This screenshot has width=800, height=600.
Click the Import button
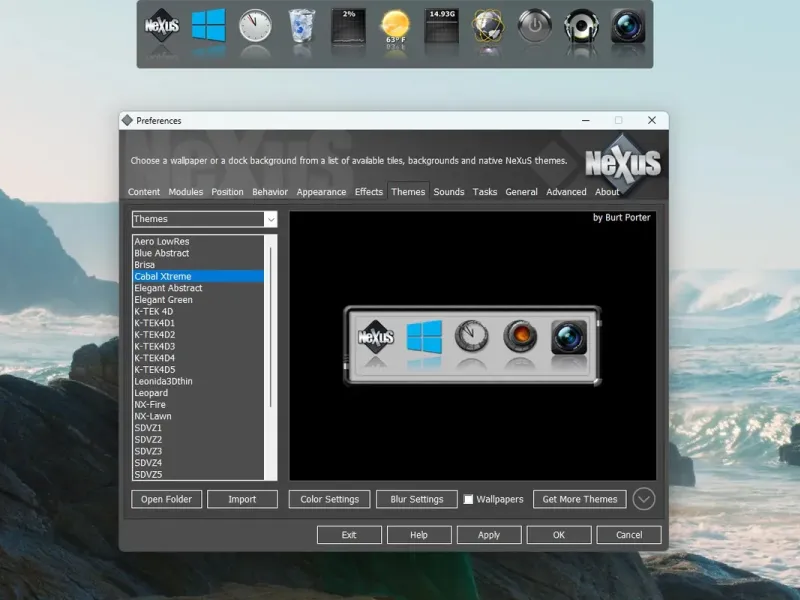[242, 499]
